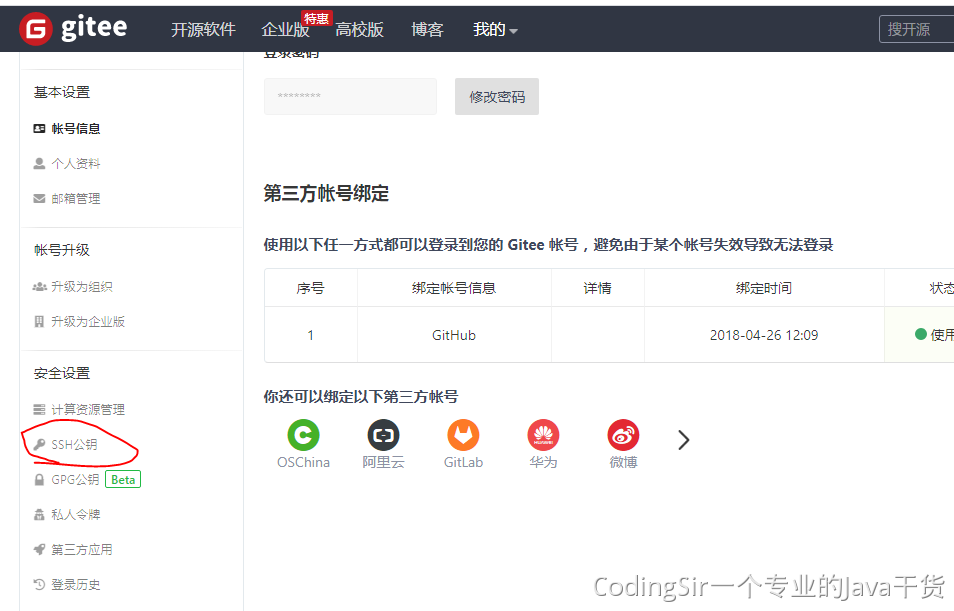The height and width of the screenshot is (611, 954).
Task: Click the GPG公钥 lock icon
Action: (39, 480)
